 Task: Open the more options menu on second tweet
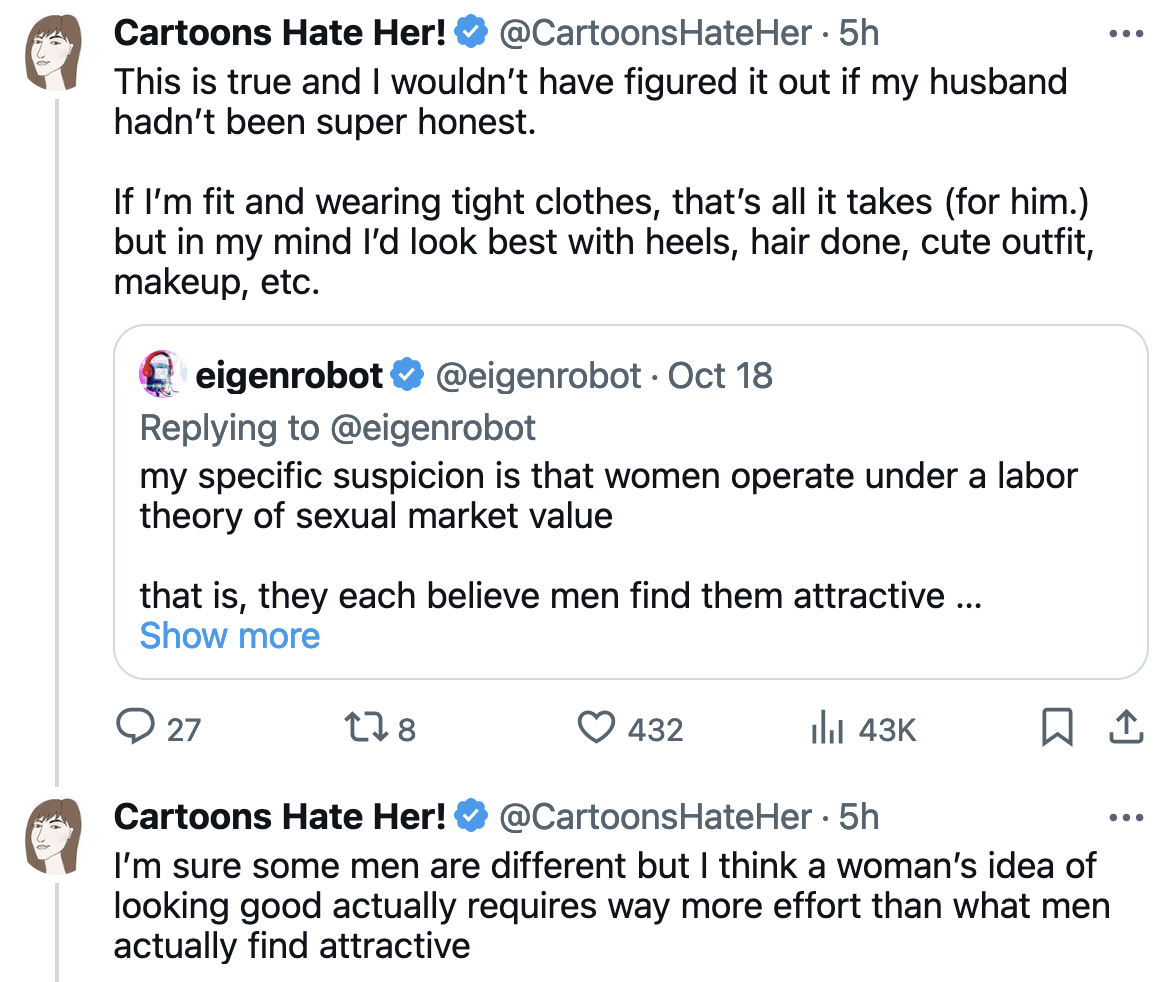tap(1126, 818)
